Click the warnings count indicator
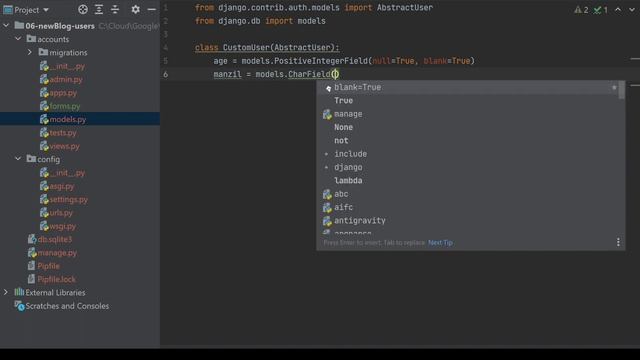Image resolution: width=640 pixels, height=360 pixels. pyautogui.click(x=581, y=10)
